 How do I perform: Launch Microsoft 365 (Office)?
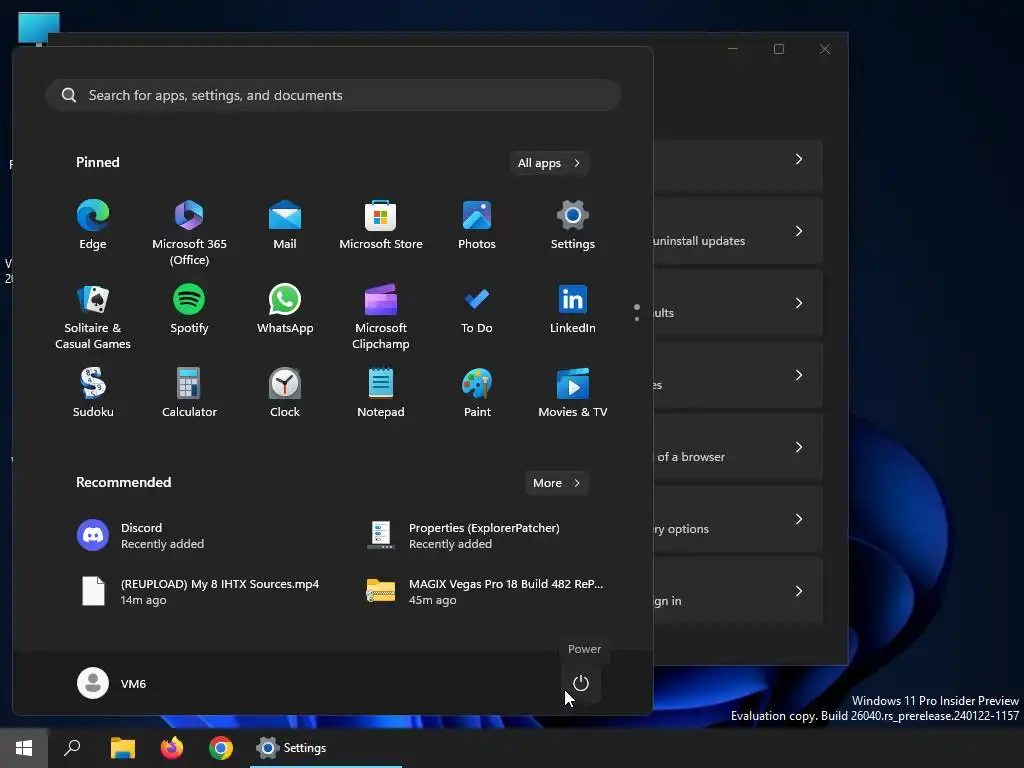189,232
